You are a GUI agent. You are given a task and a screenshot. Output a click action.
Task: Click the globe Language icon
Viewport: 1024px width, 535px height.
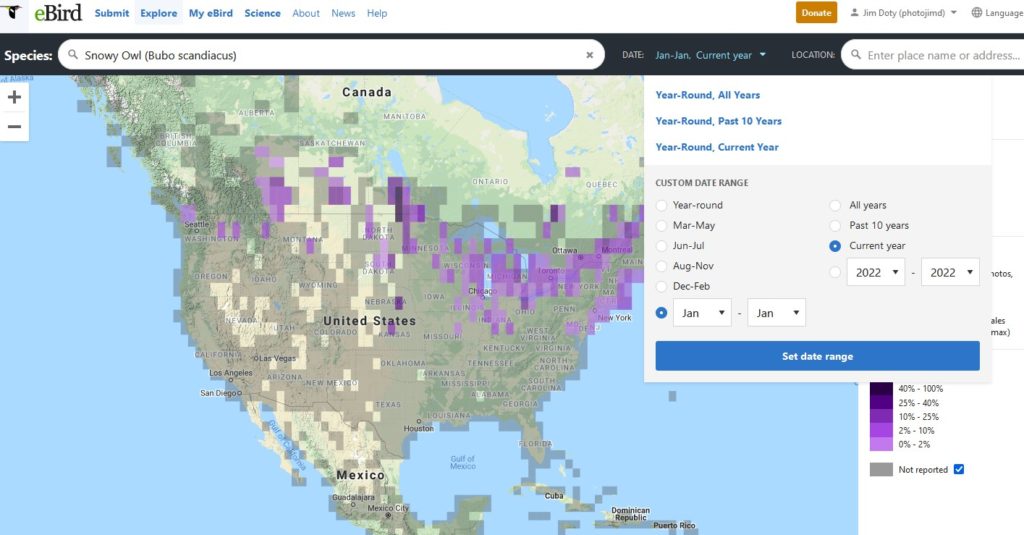(976, 13)
